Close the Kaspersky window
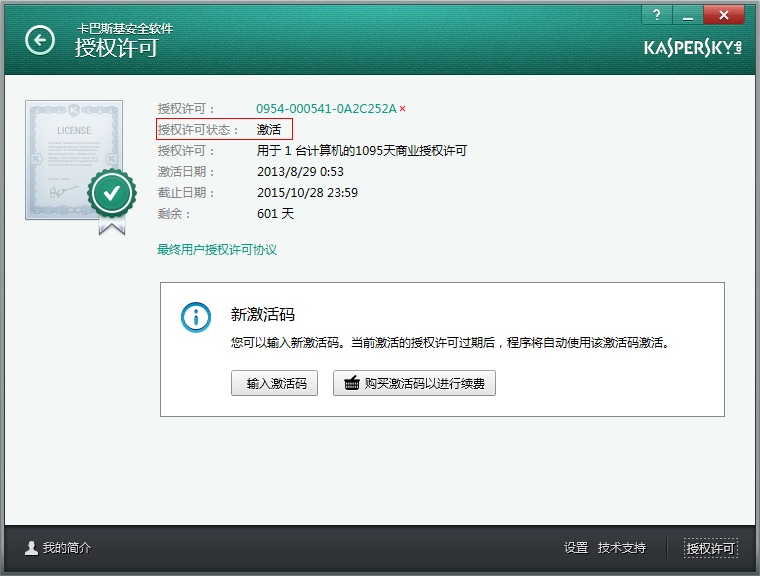Screen dimensions: 760x576 [724, 15]
